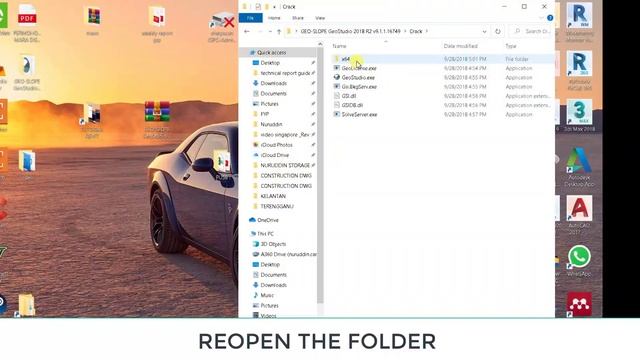Open WhatsApp desktop shortcut
Viewport: 640px width, 360px height.
click(579, 261)
